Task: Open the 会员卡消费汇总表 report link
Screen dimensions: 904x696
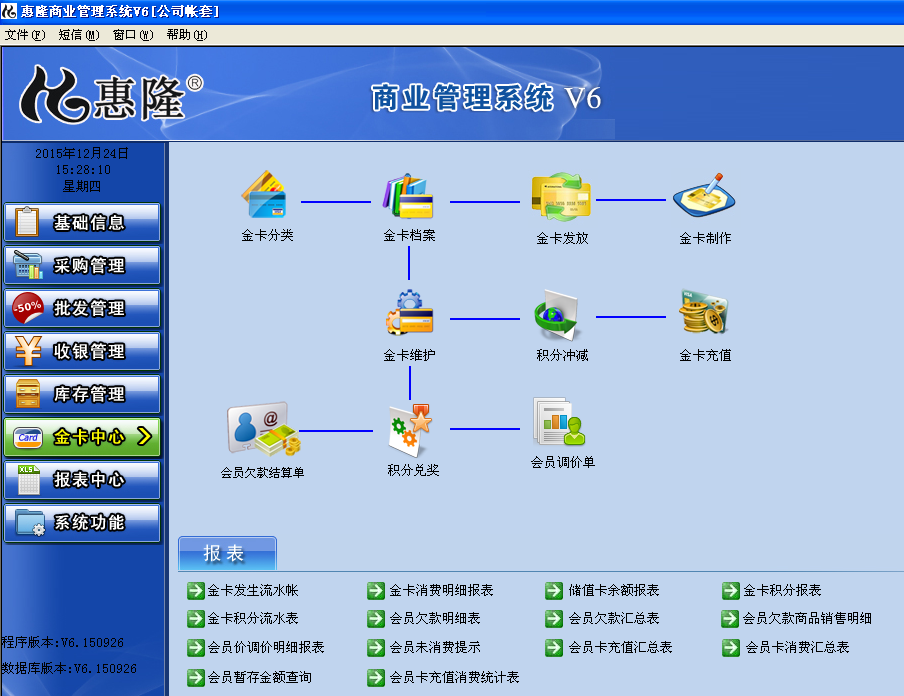Action: click(x=797, y=648)
